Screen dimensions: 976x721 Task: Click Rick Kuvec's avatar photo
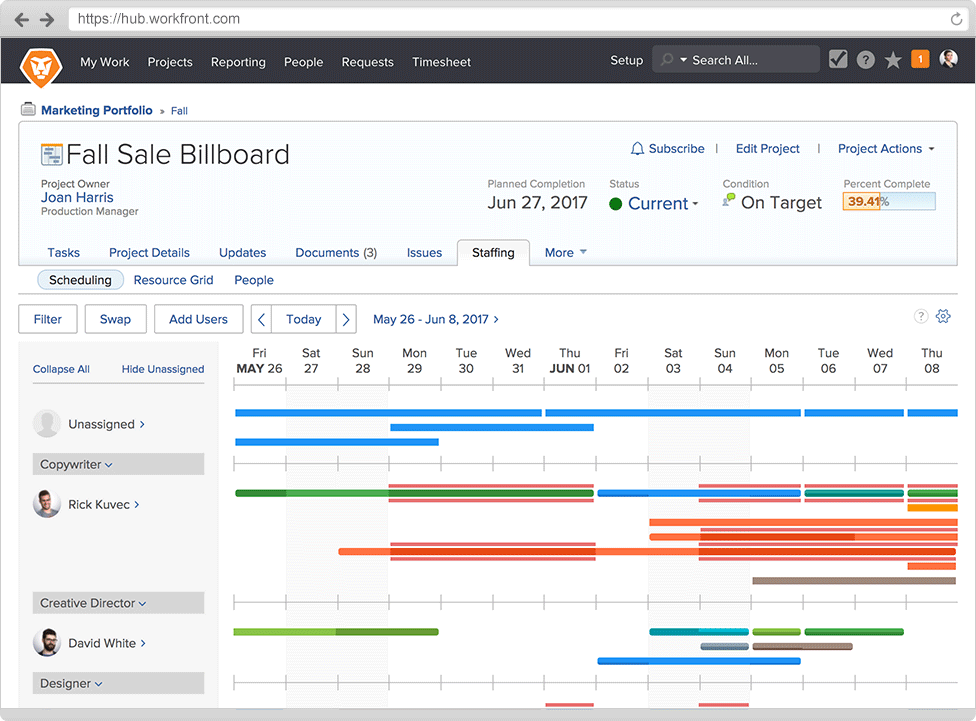point(47,504)
